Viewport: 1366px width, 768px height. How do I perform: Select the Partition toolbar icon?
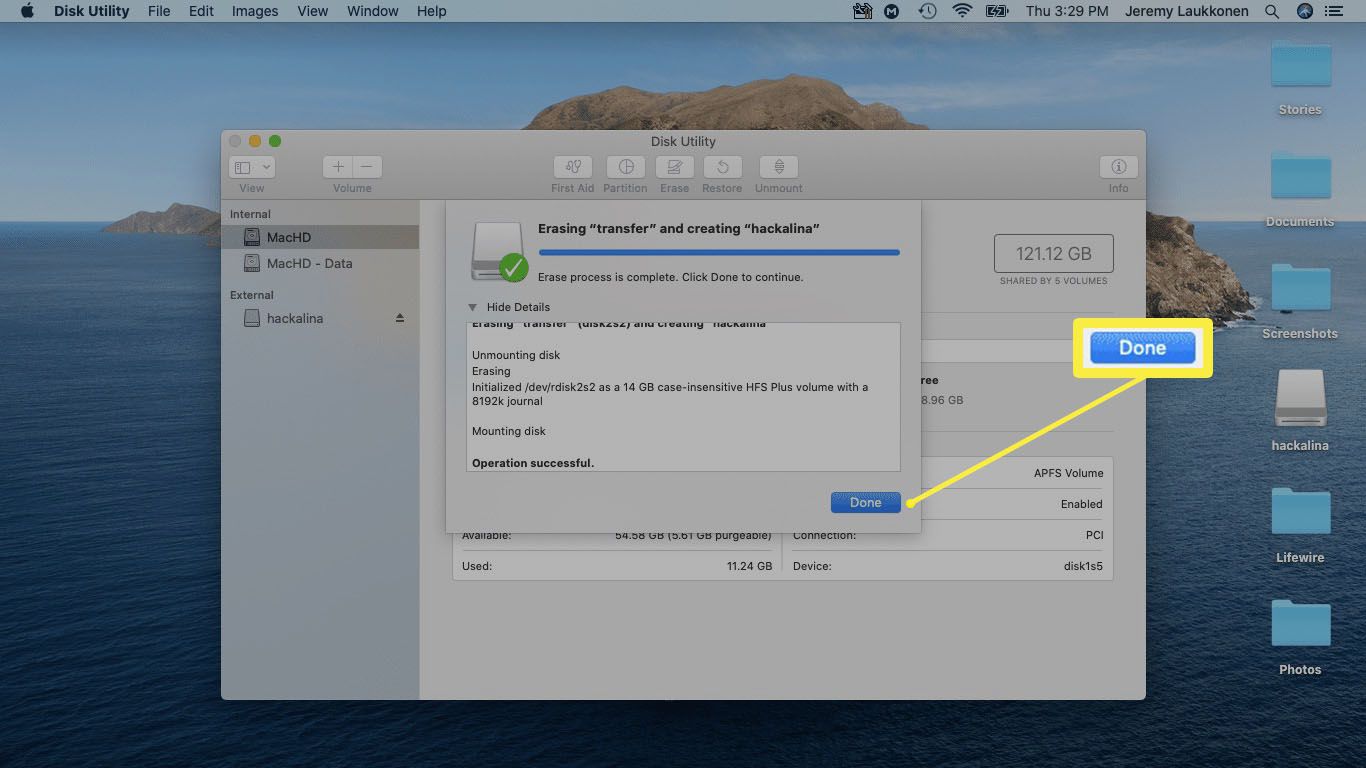pyautogui.click(x=626, y=167)
